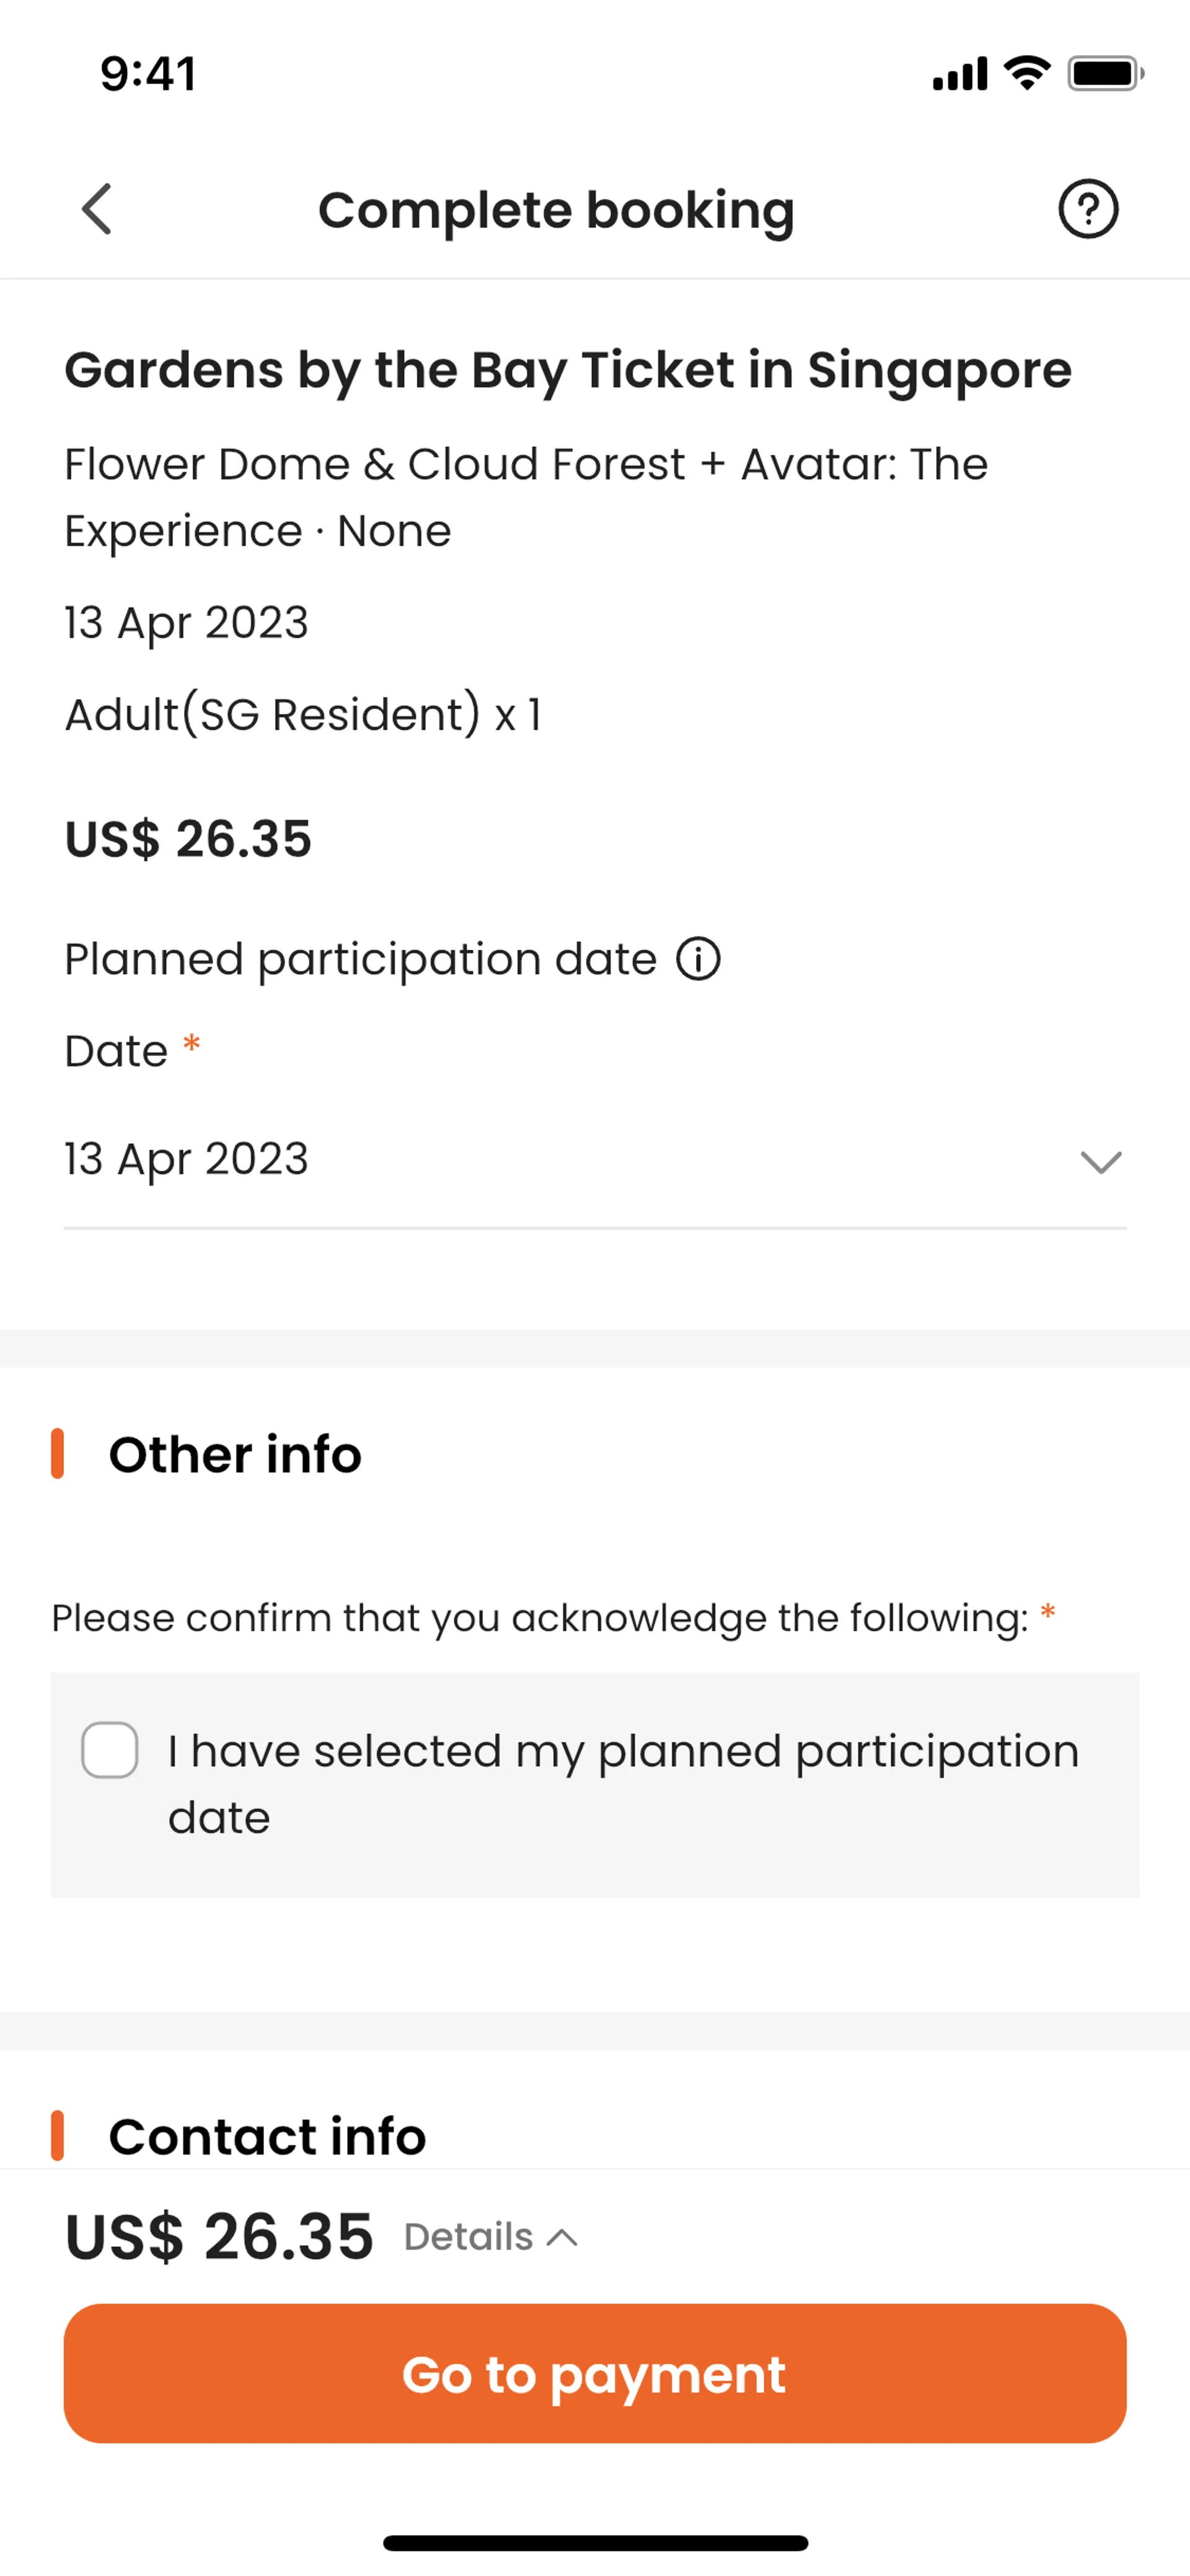The width and height of the screenshot is (1190, 2576).
Task: Expand price Details next to total
Action: 490,2236
